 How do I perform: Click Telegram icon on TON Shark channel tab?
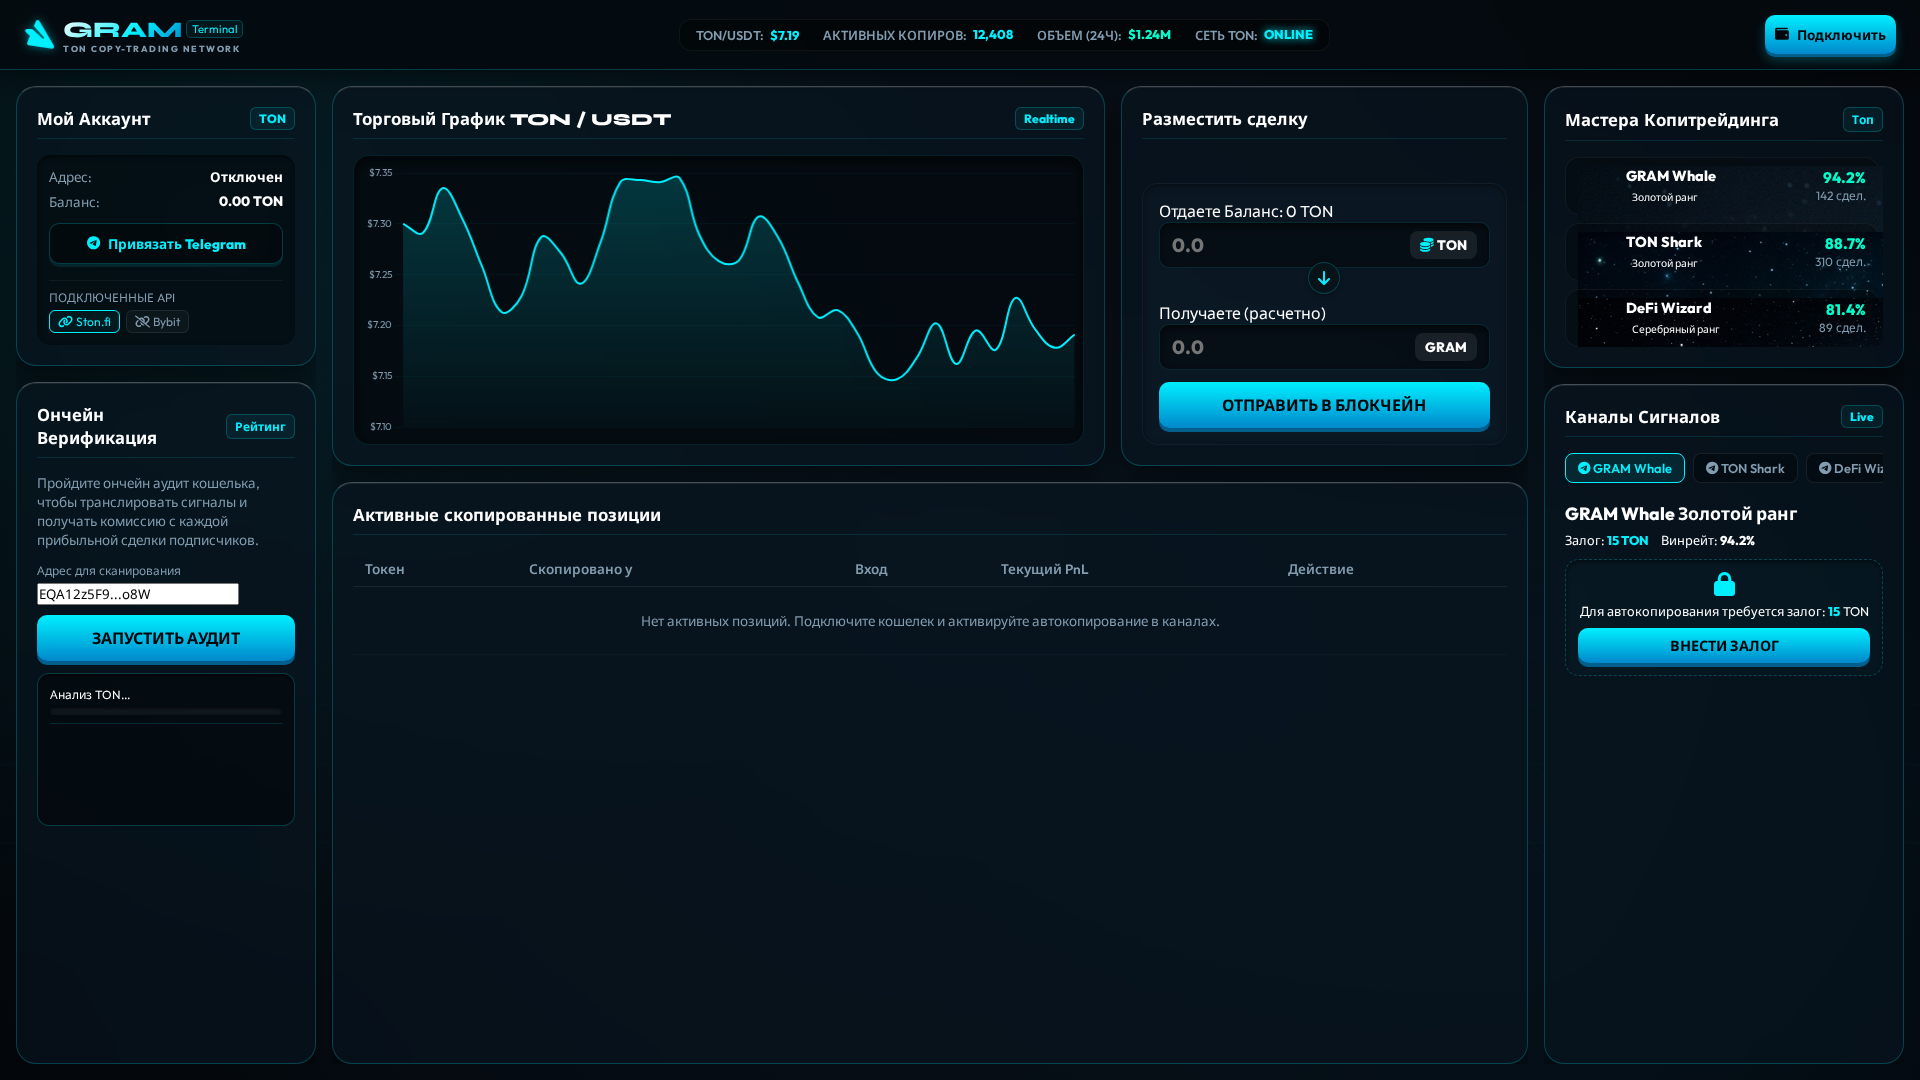pyautogui.click(x=1712, y=468)
